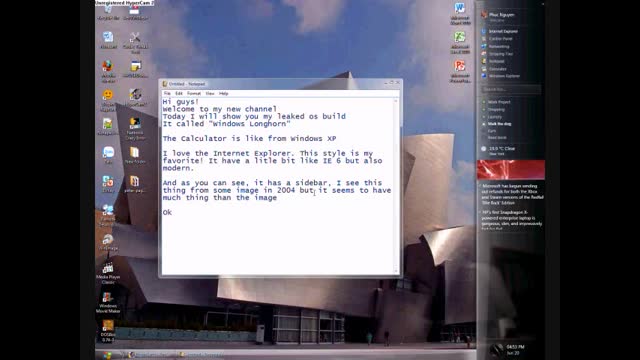The height and width of the screenshot is (360, 640).
Task: Open Windows Movie Maker desktop shortcut
Action: [108, 302]
